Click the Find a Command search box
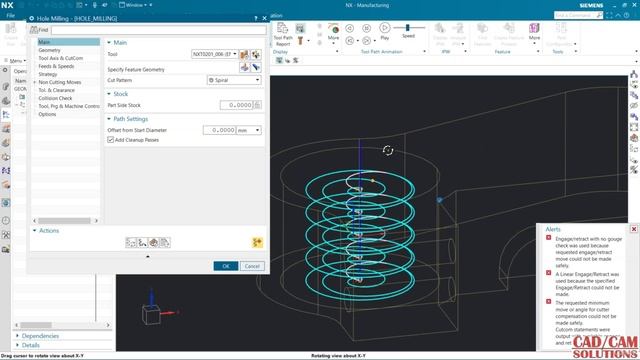This screenshot has height=360, width=640. click(578, 15)
